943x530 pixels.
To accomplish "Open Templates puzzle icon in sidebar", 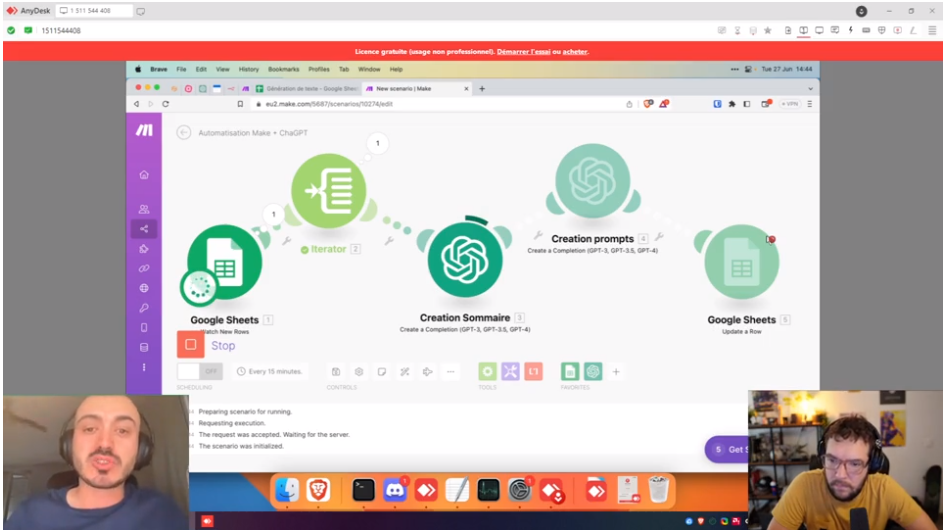I will pos(144,249).
